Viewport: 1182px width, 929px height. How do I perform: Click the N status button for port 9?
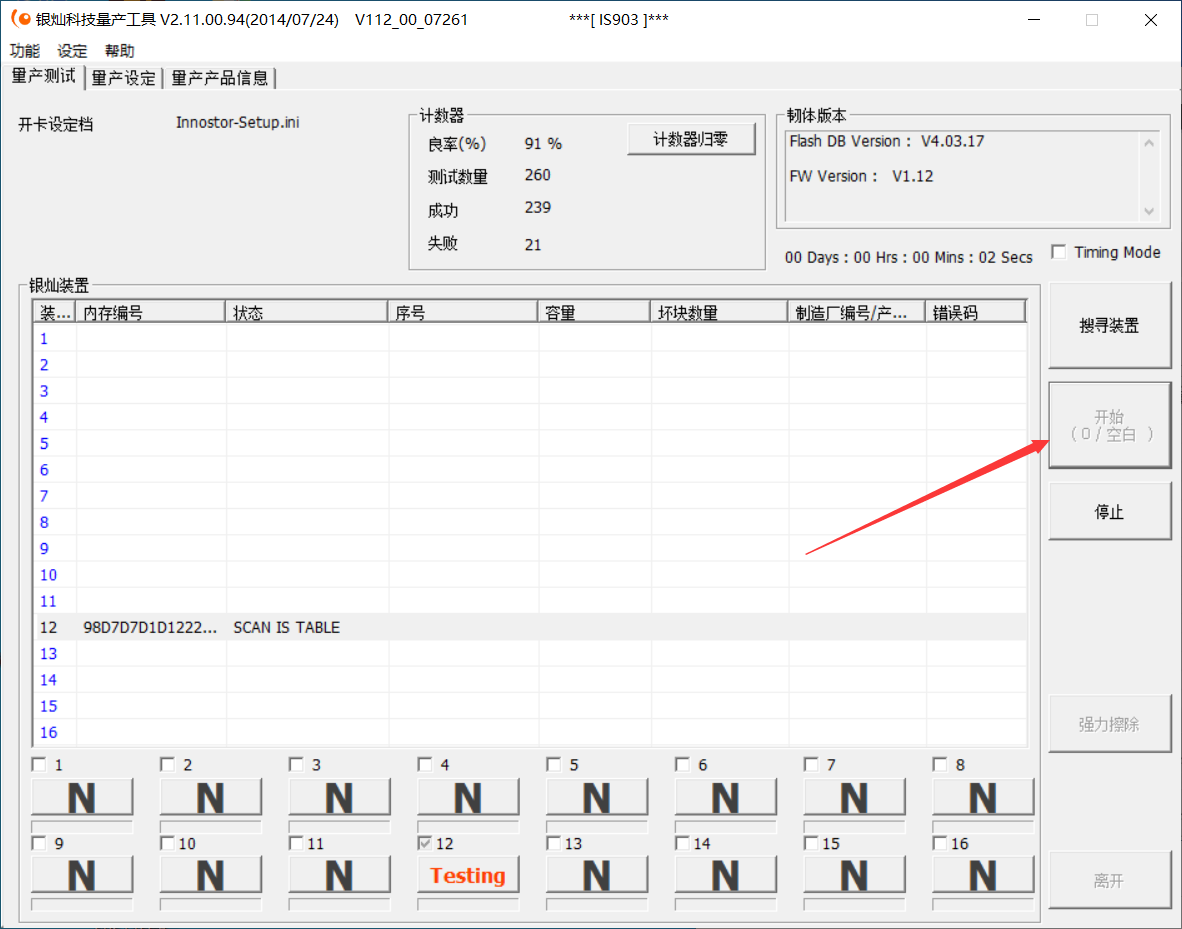[x=82, y=875]
